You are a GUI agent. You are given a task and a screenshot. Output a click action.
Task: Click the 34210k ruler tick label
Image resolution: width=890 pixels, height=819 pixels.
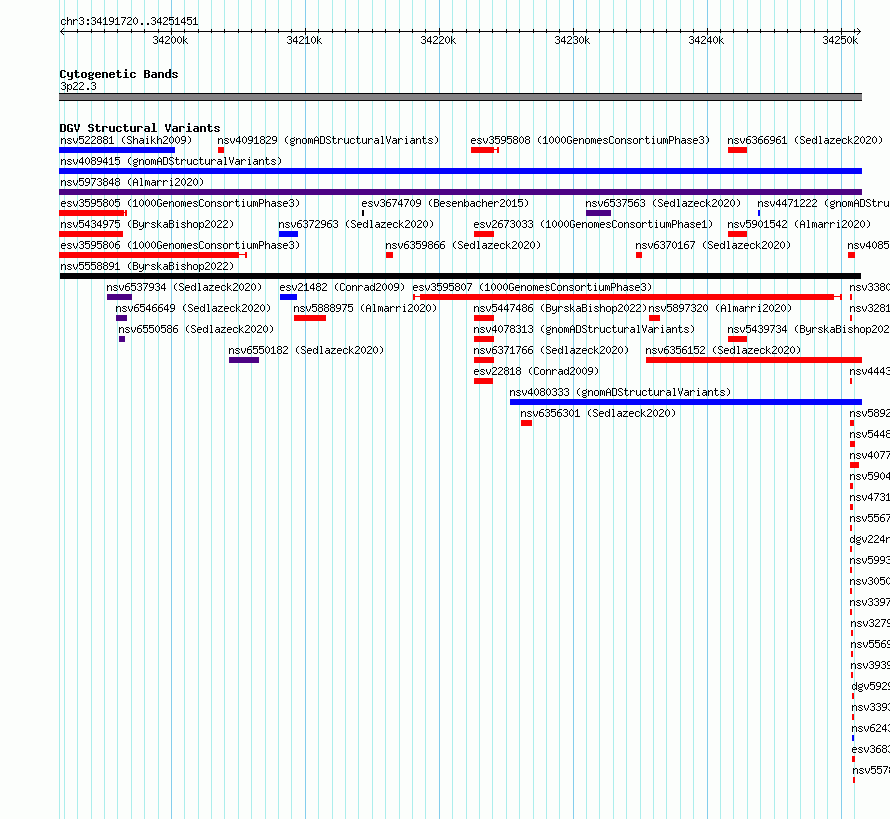pos(304,40)
